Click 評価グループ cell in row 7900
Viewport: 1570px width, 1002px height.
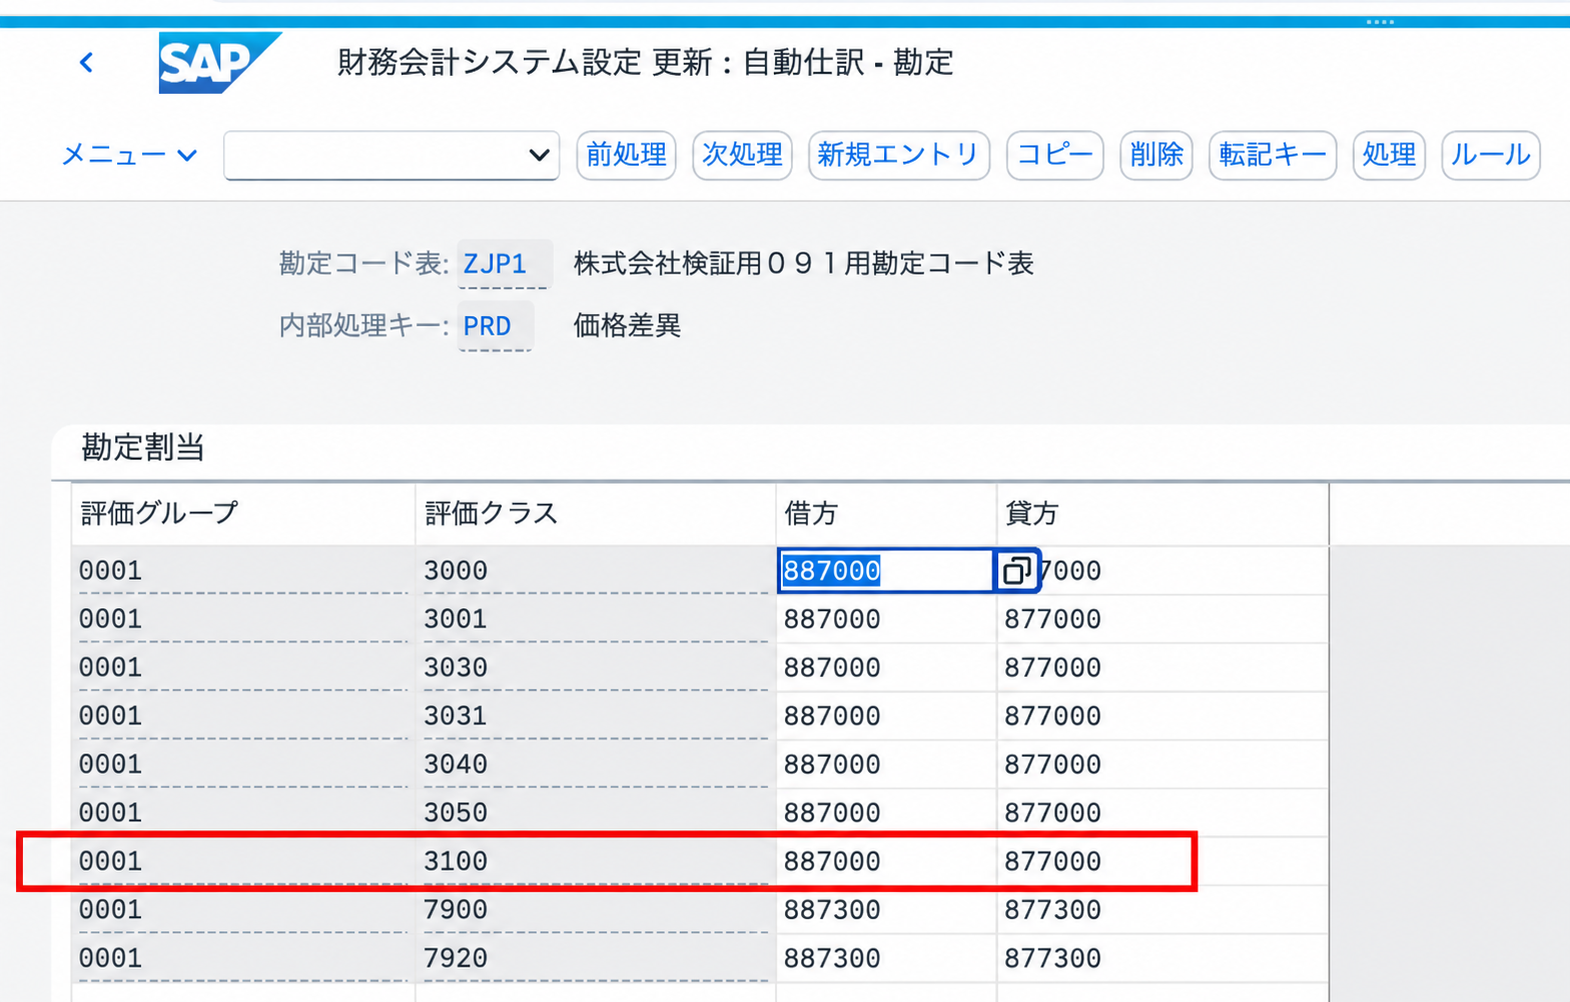pos(243,910)
